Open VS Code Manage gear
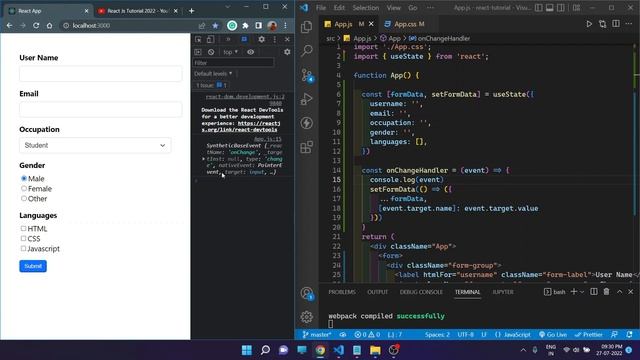Screen dimensions: 640x360 pos(307,316)
